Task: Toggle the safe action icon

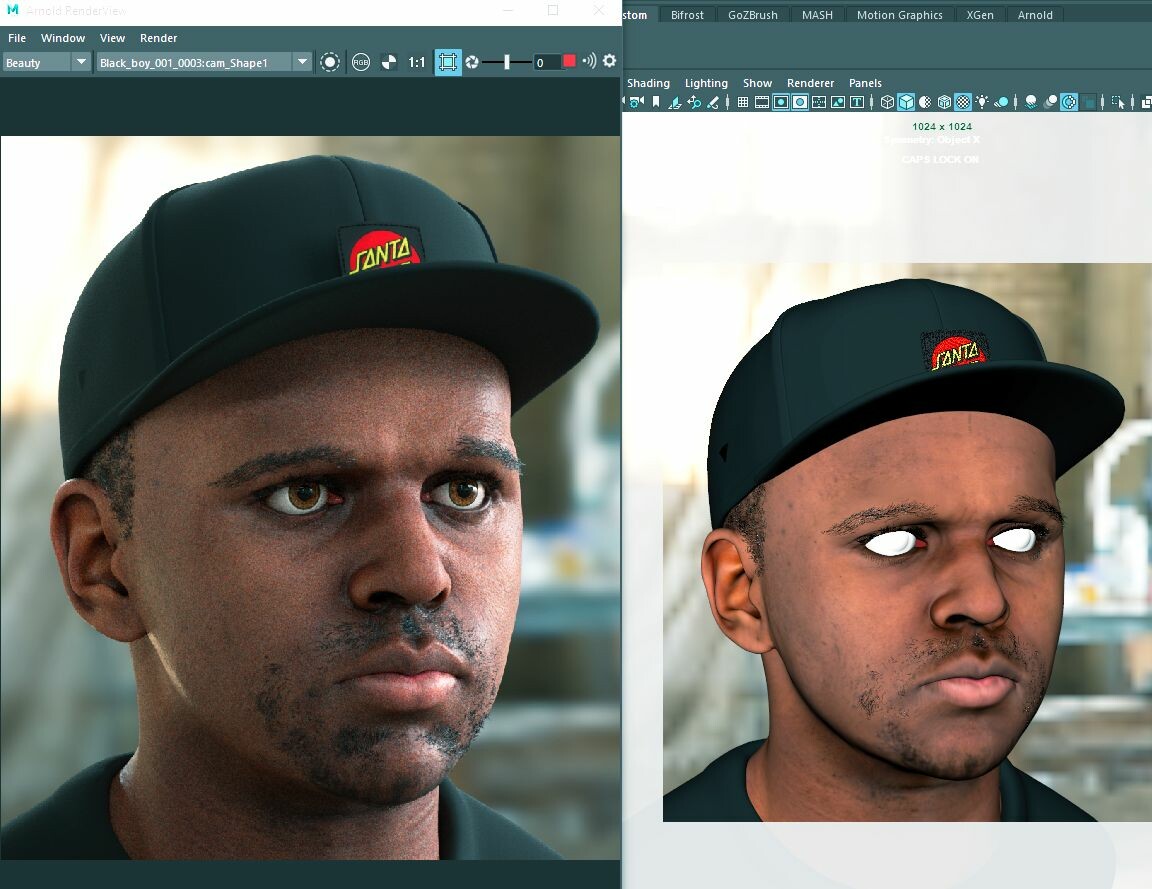Action: pos(838,102)
